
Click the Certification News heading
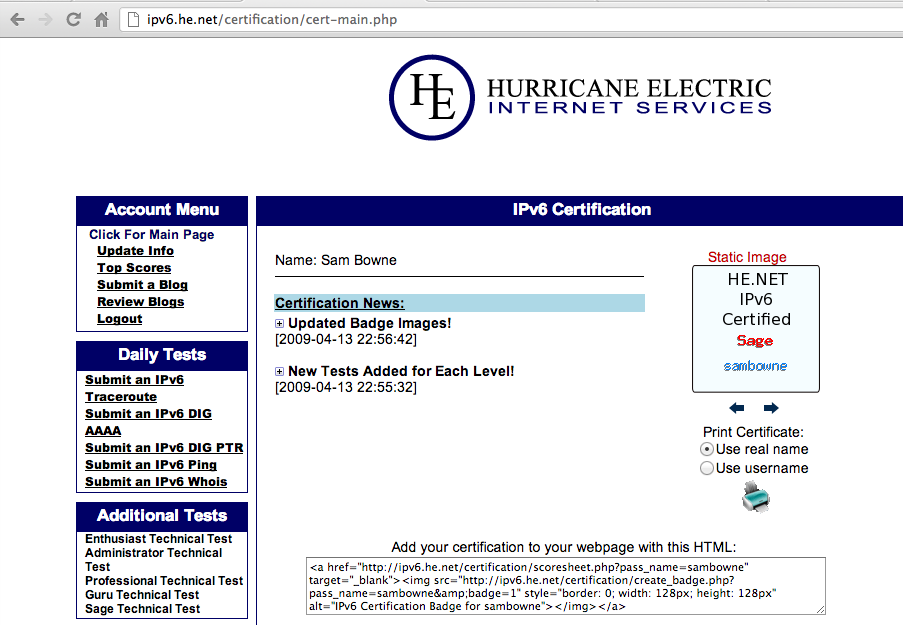click(340, 303)
